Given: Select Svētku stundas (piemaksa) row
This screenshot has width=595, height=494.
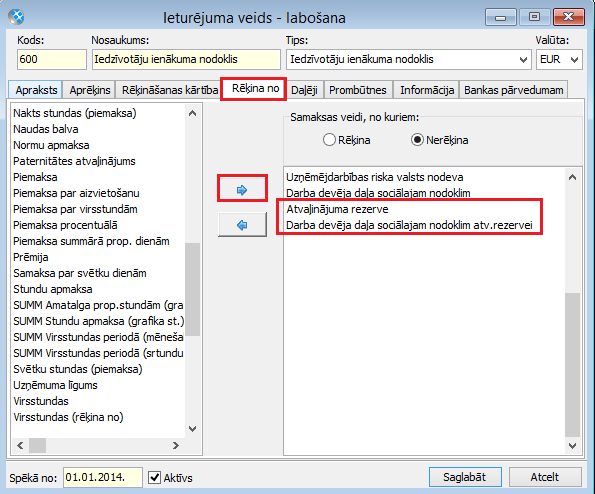Looking at the screenshot, I should tap(98, 369).
